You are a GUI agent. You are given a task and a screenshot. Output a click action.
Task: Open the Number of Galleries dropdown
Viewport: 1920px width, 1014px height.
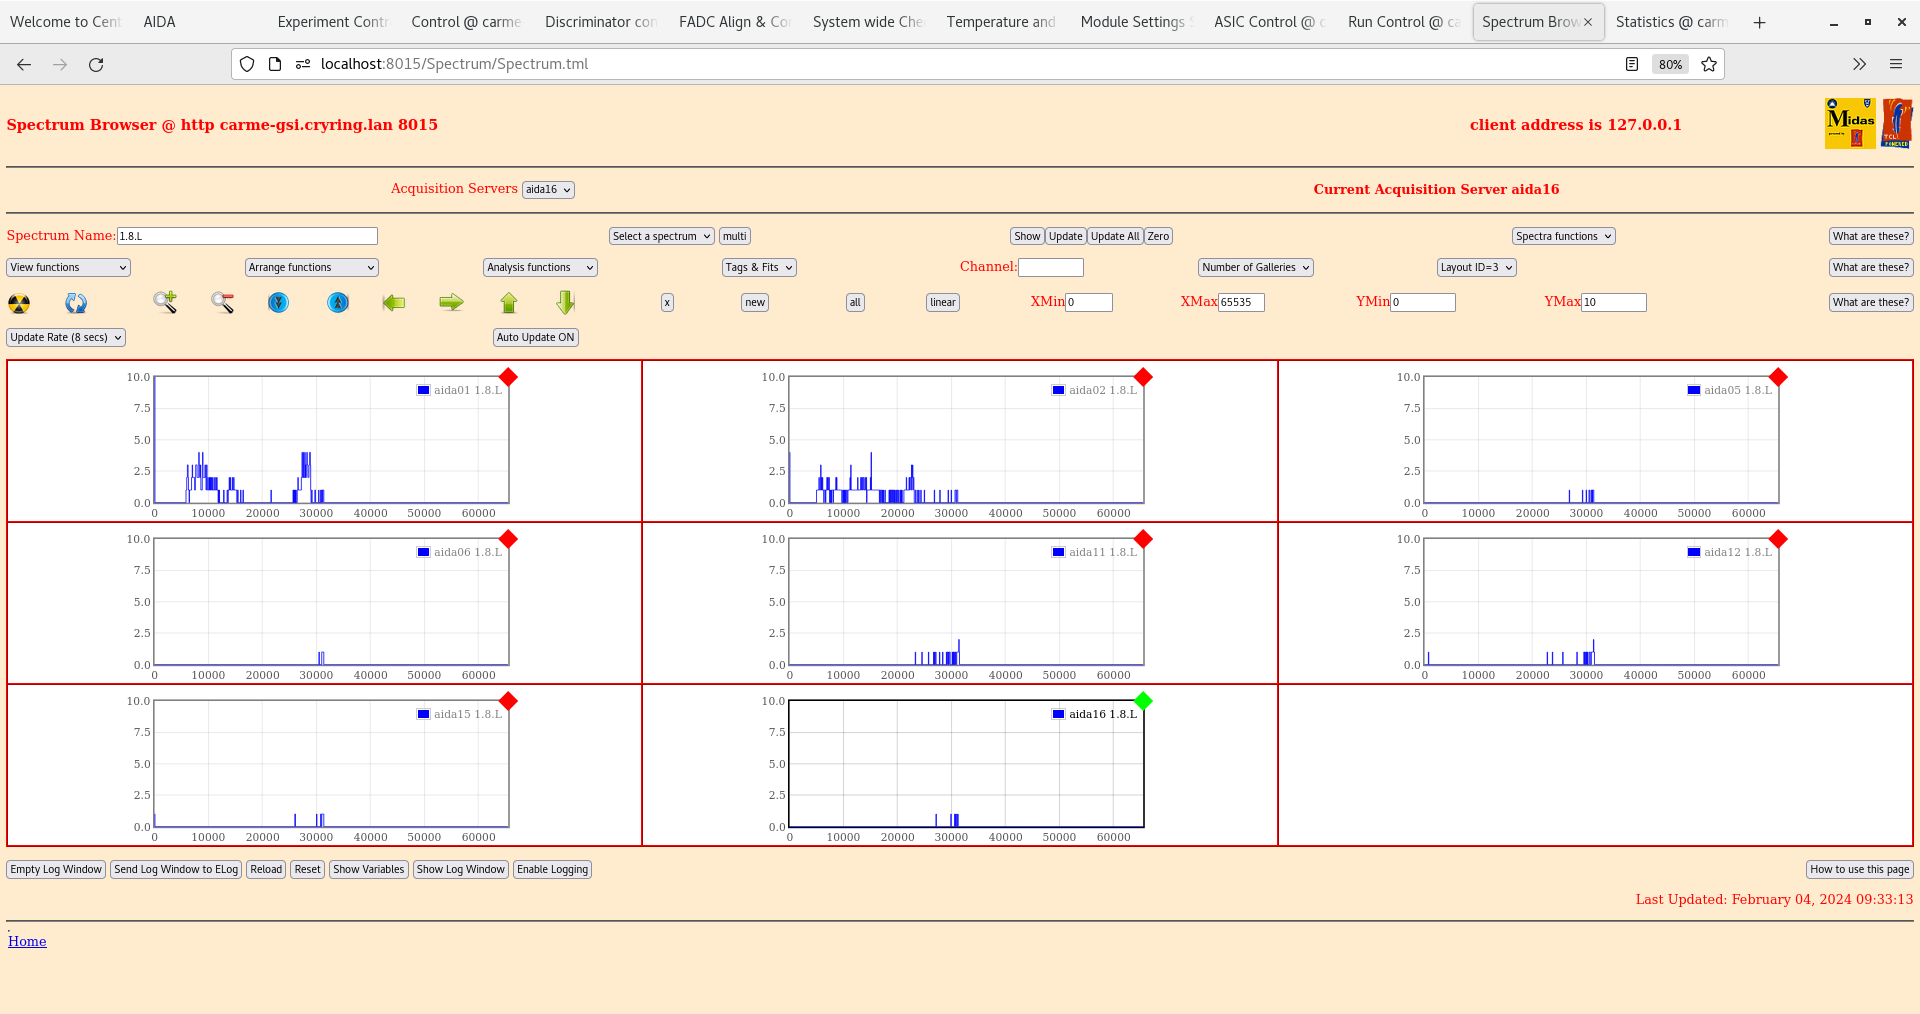[1255, 267]
